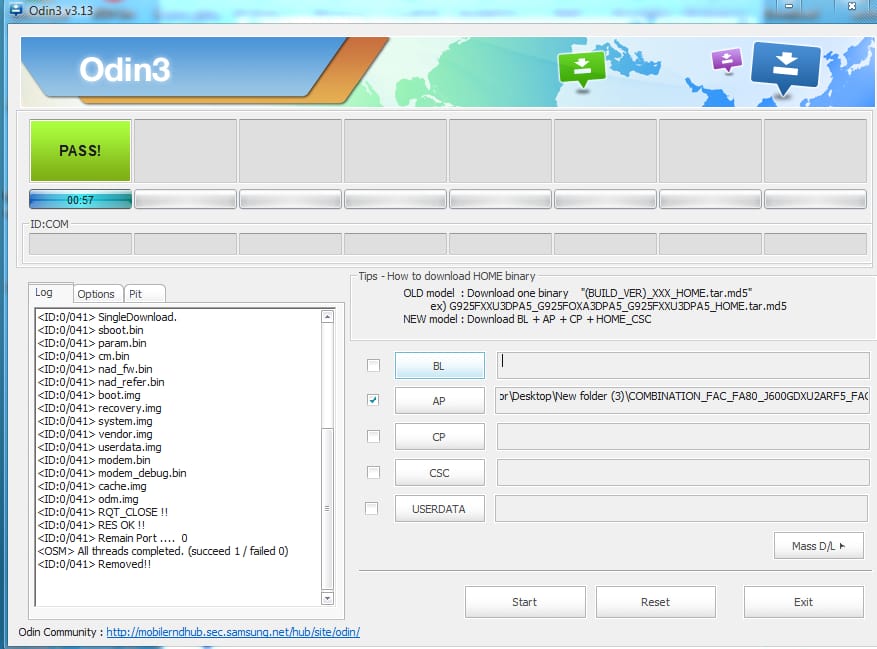
Task: Select log line 'cache.img'
Action: [x=92, y=486]
